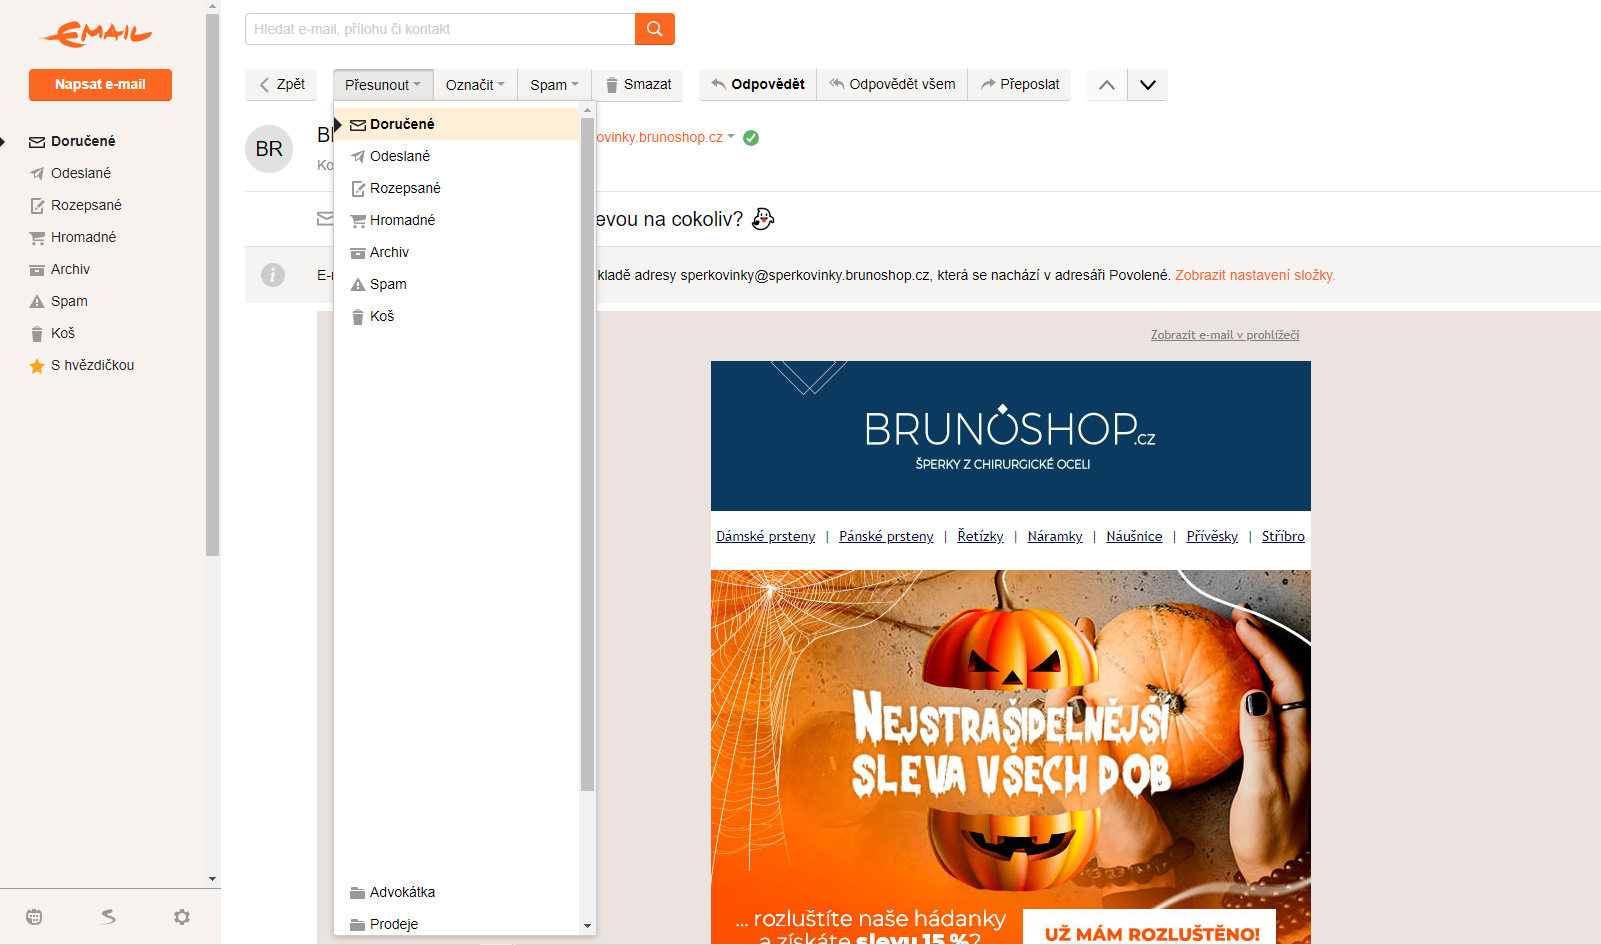Forward email with Přeposlat button

(1019, 85)
